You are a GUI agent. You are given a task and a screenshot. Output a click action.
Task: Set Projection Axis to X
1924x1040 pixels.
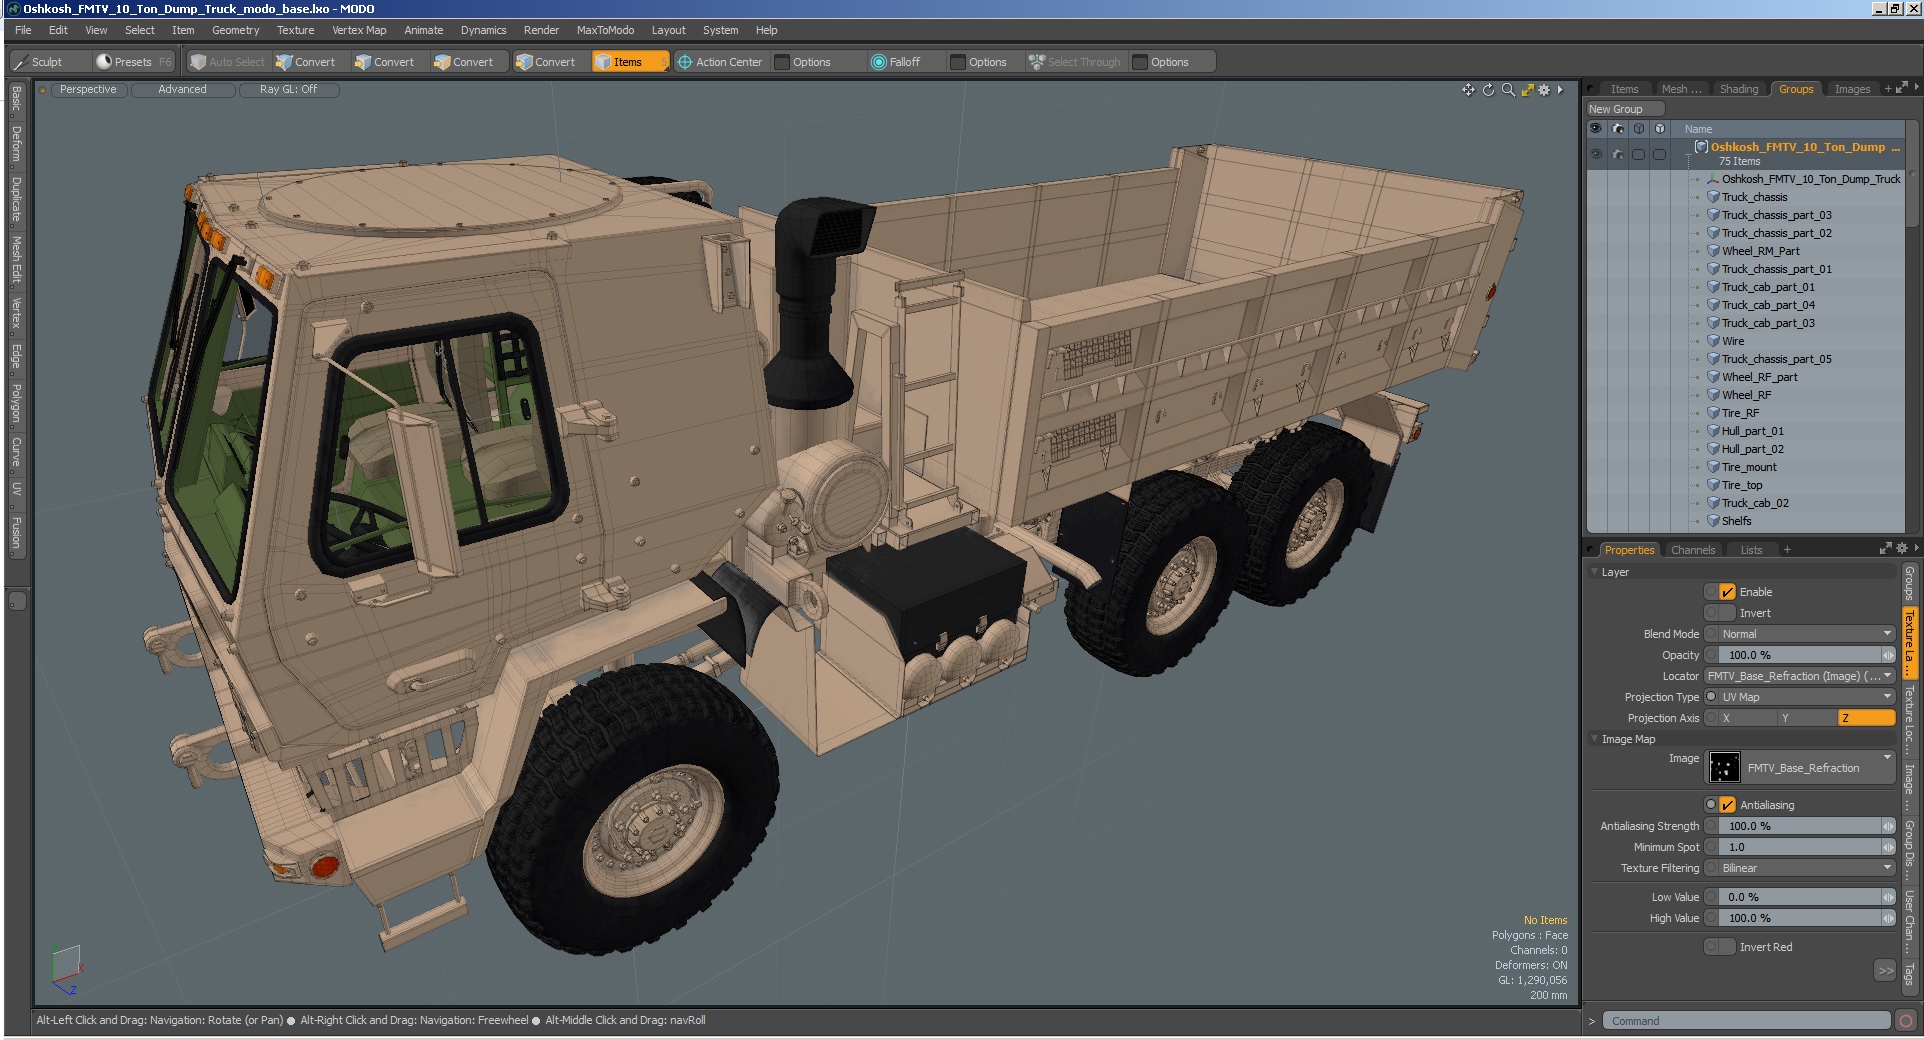pos(1748,718)
